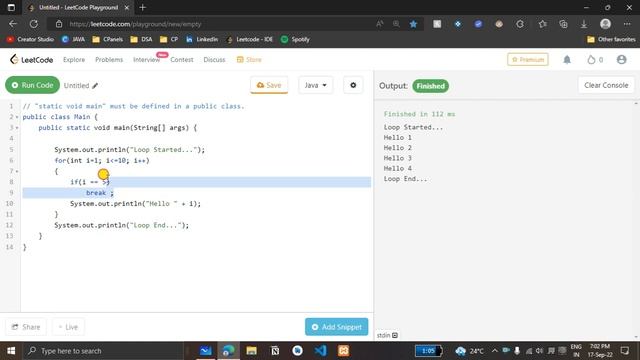Viewport: 640px width, 360px height.
Task: Open the Creator Studio bookmark
Action: (x=30, y=40)
